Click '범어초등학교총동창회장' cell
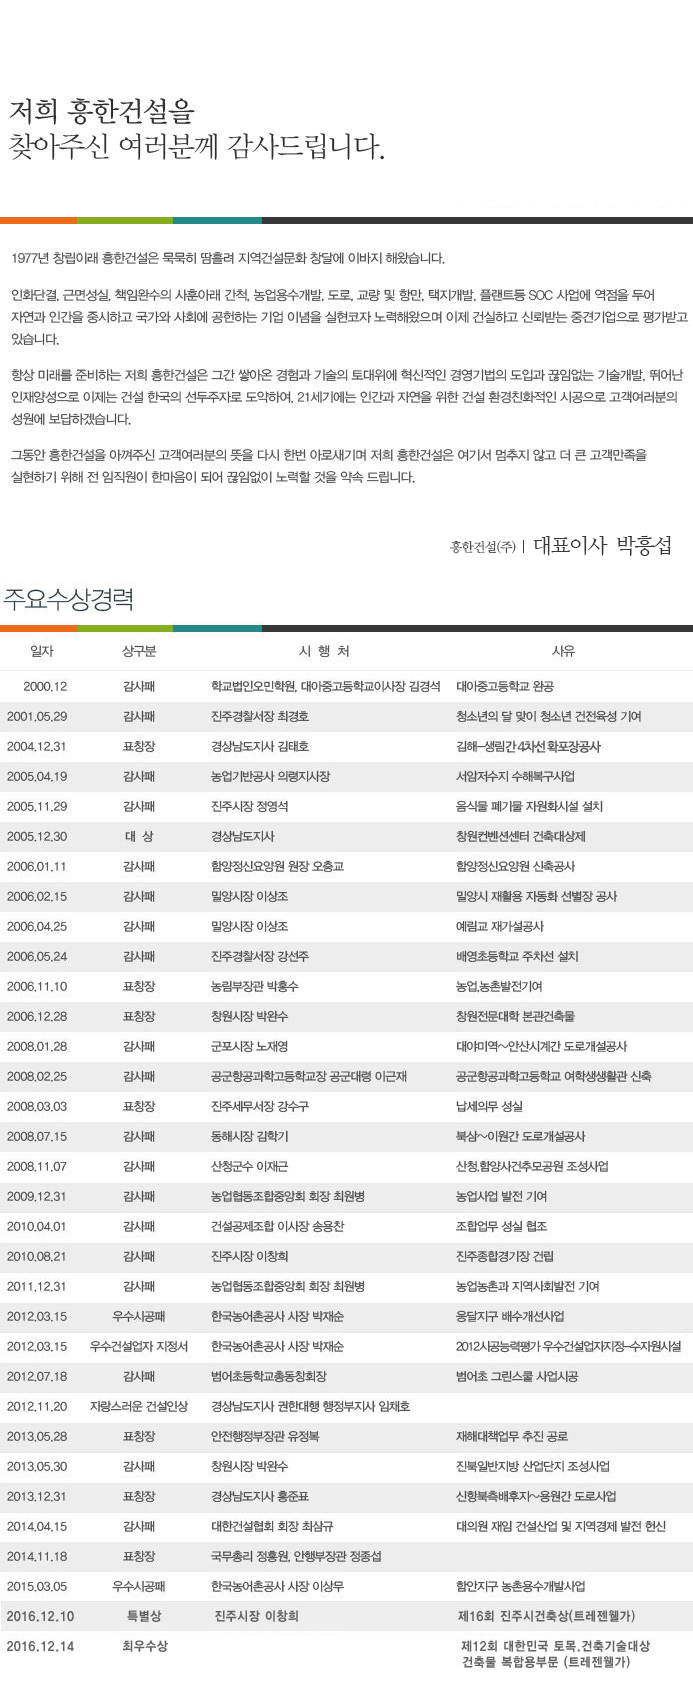The image size is (693, 1700). click(x=269, y=1376)
